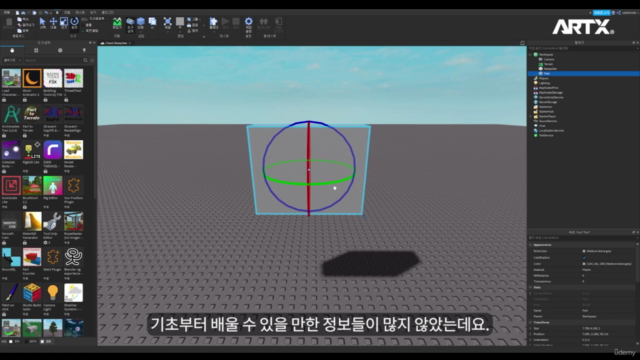Open the Terrain Editor from the ribbon

[x=117, y=22]
